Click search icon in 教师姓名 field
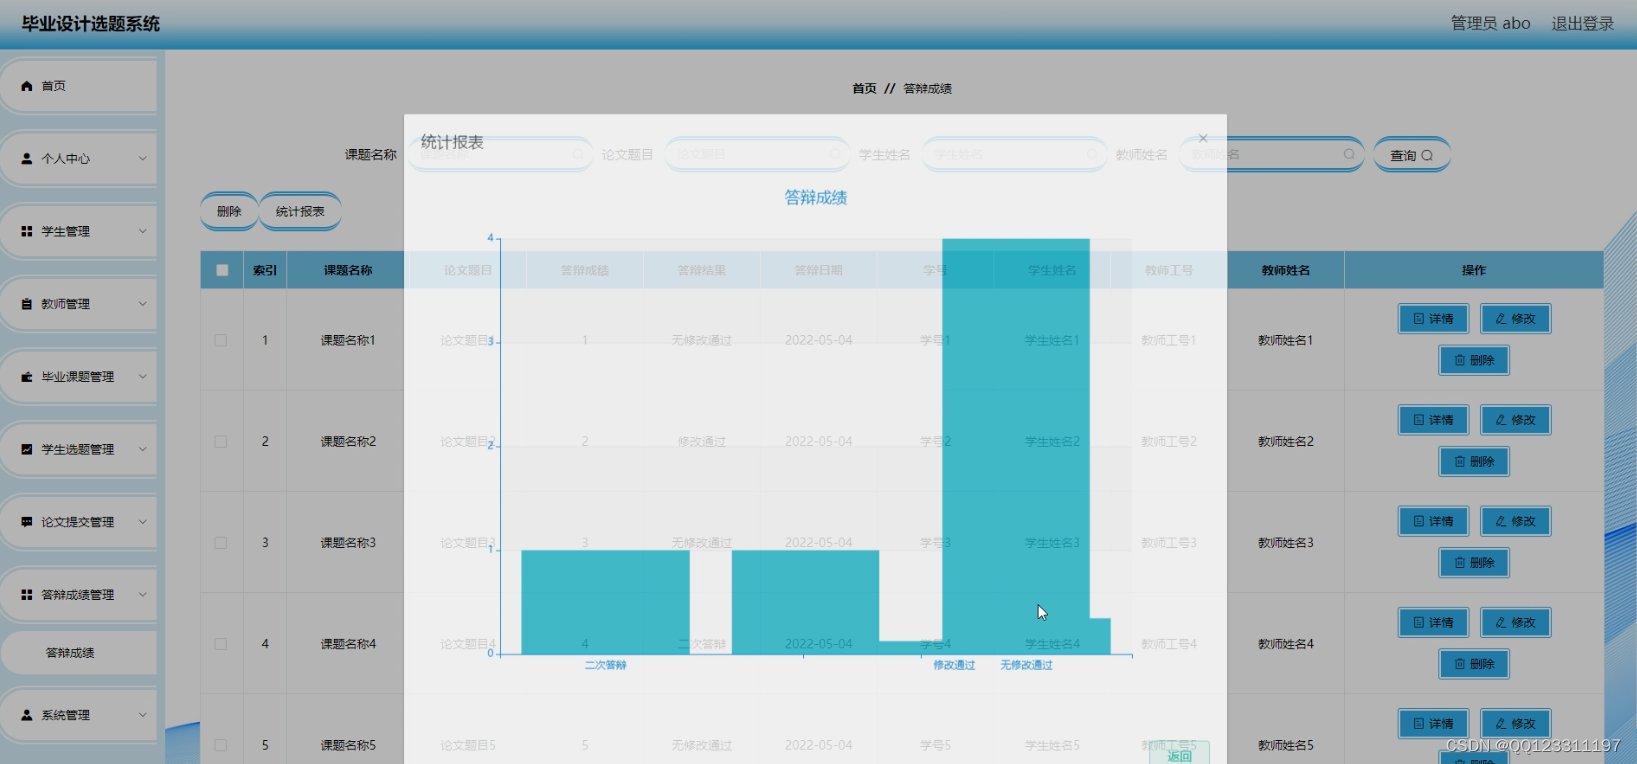 pos(1349,154)
